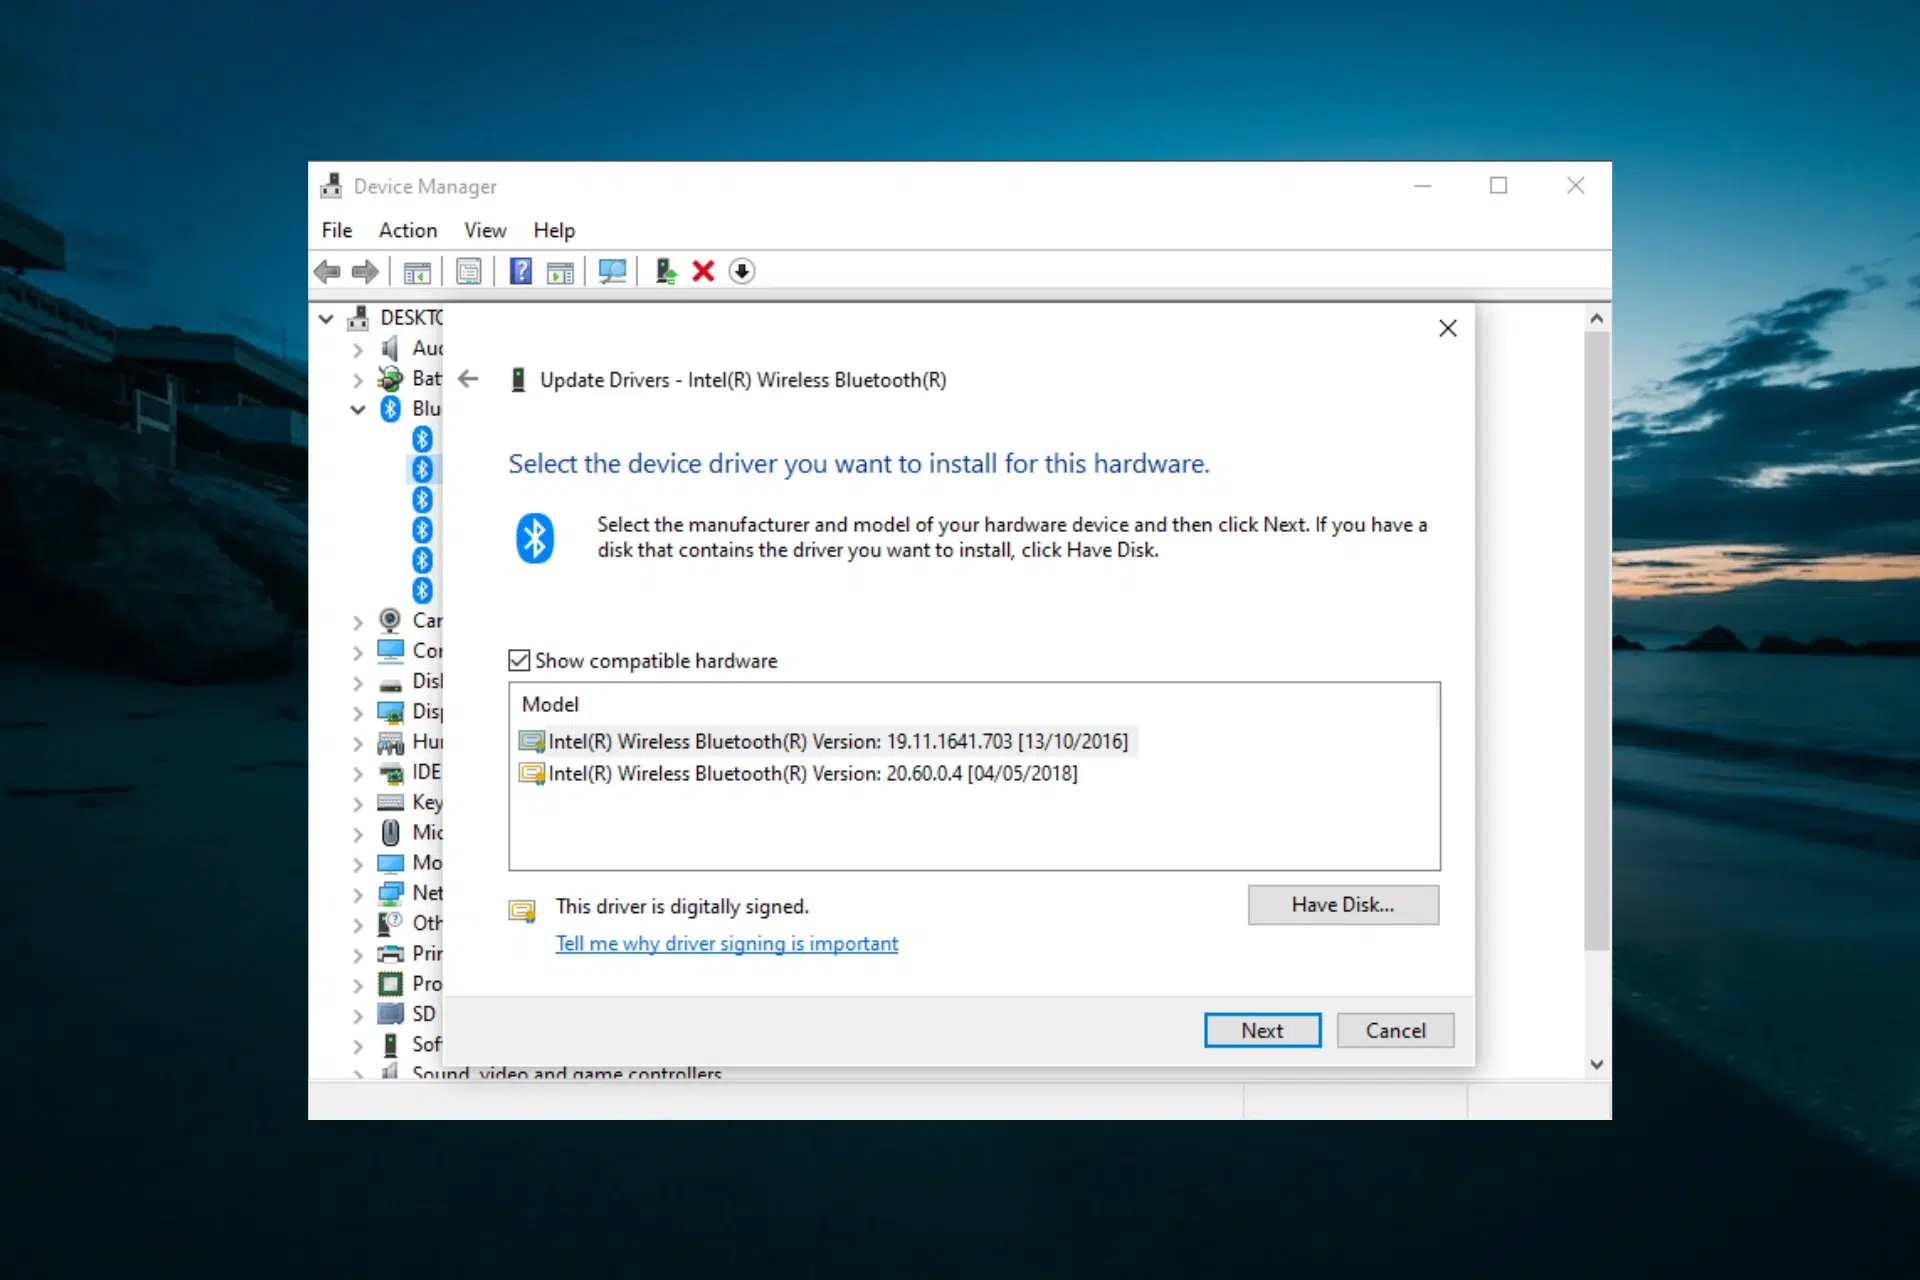Click the forward navigation arrow in the toolbar
Viewport: 1920px width, 1280px height.
(365, 271)
